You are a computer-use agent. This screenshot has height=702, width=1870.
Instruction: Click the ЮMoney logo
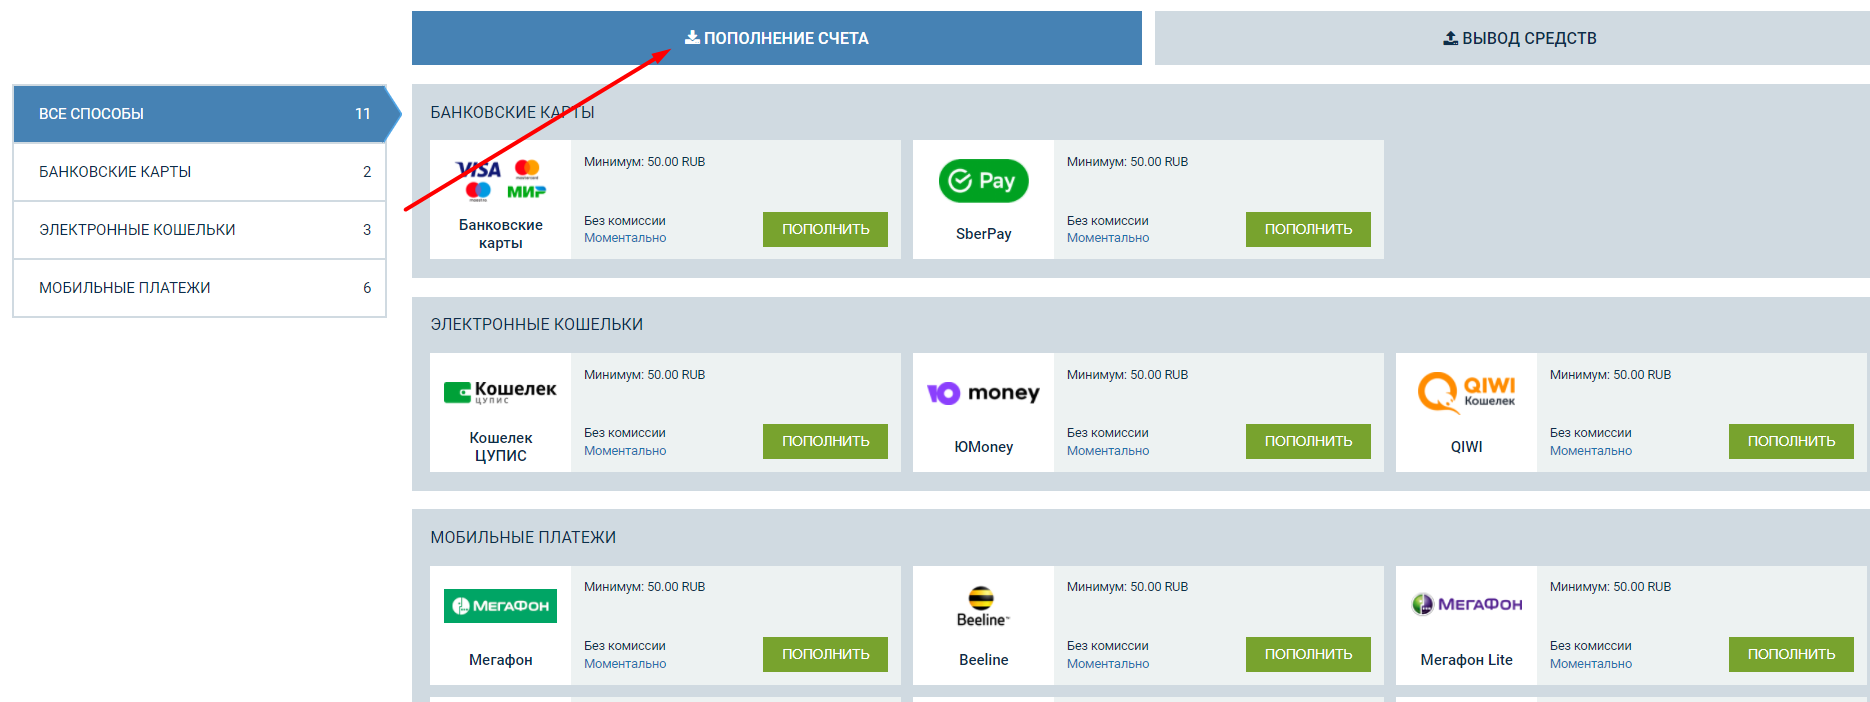click(983, 393)
